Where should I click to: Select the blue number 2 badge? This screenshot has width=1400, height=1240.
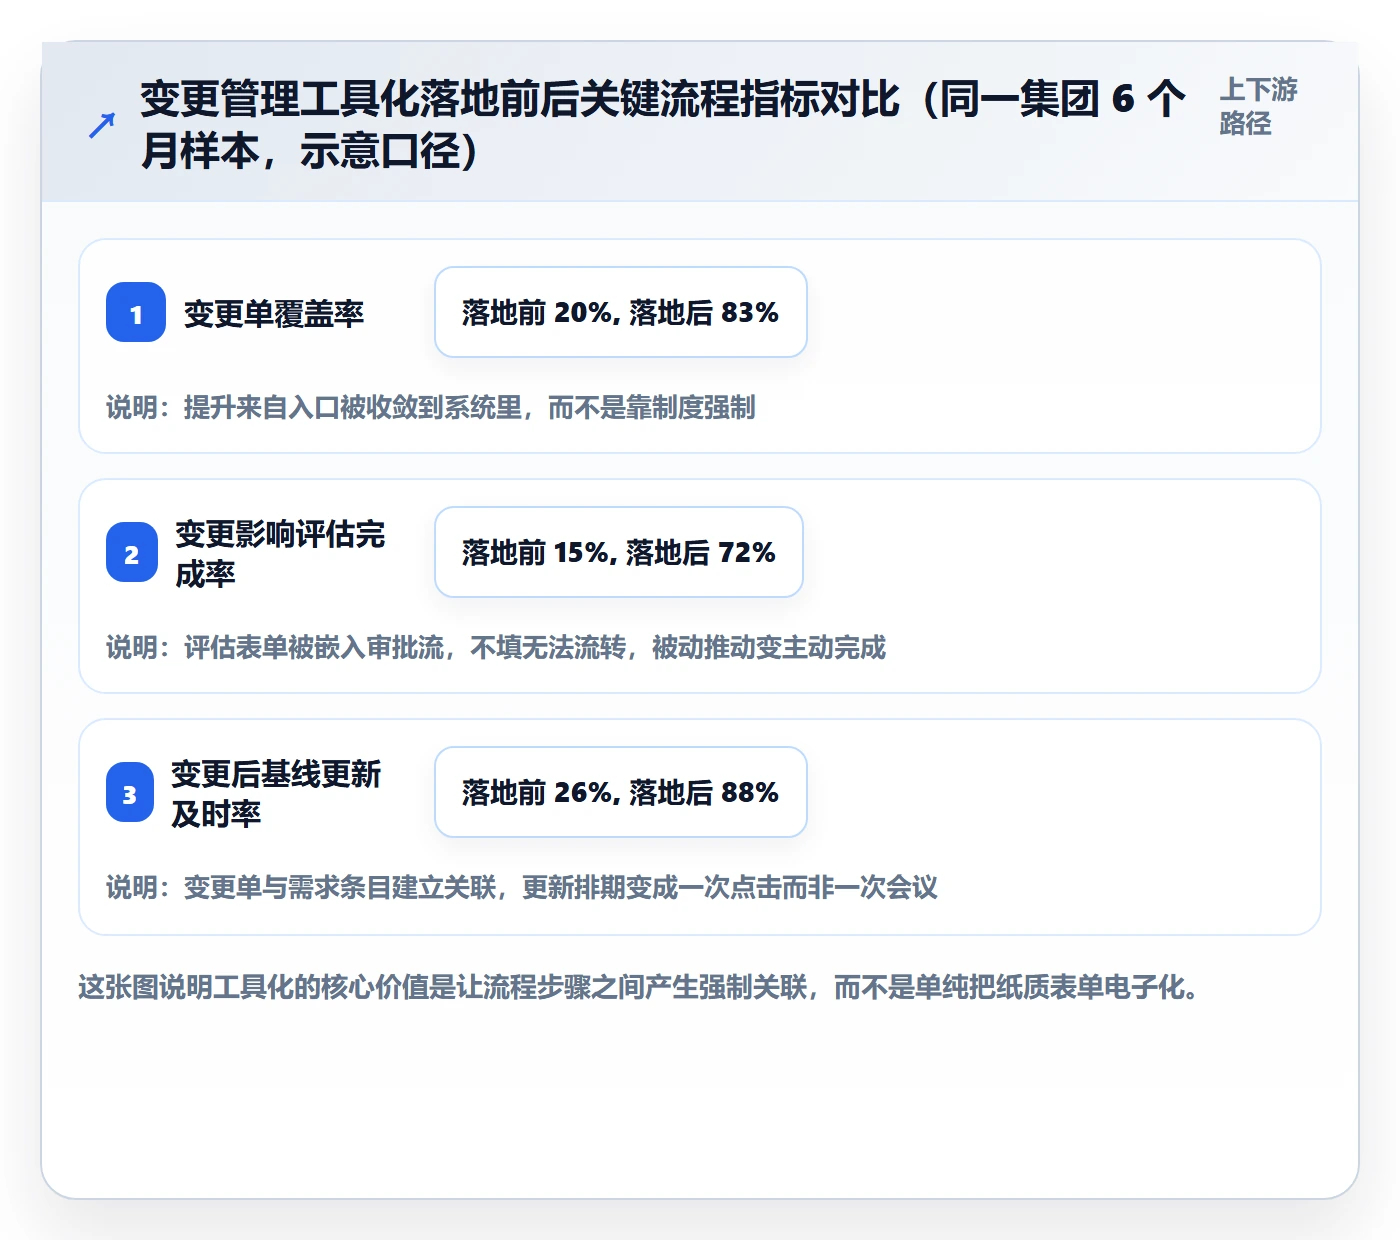pyautogui.click(x=132, y=552)
